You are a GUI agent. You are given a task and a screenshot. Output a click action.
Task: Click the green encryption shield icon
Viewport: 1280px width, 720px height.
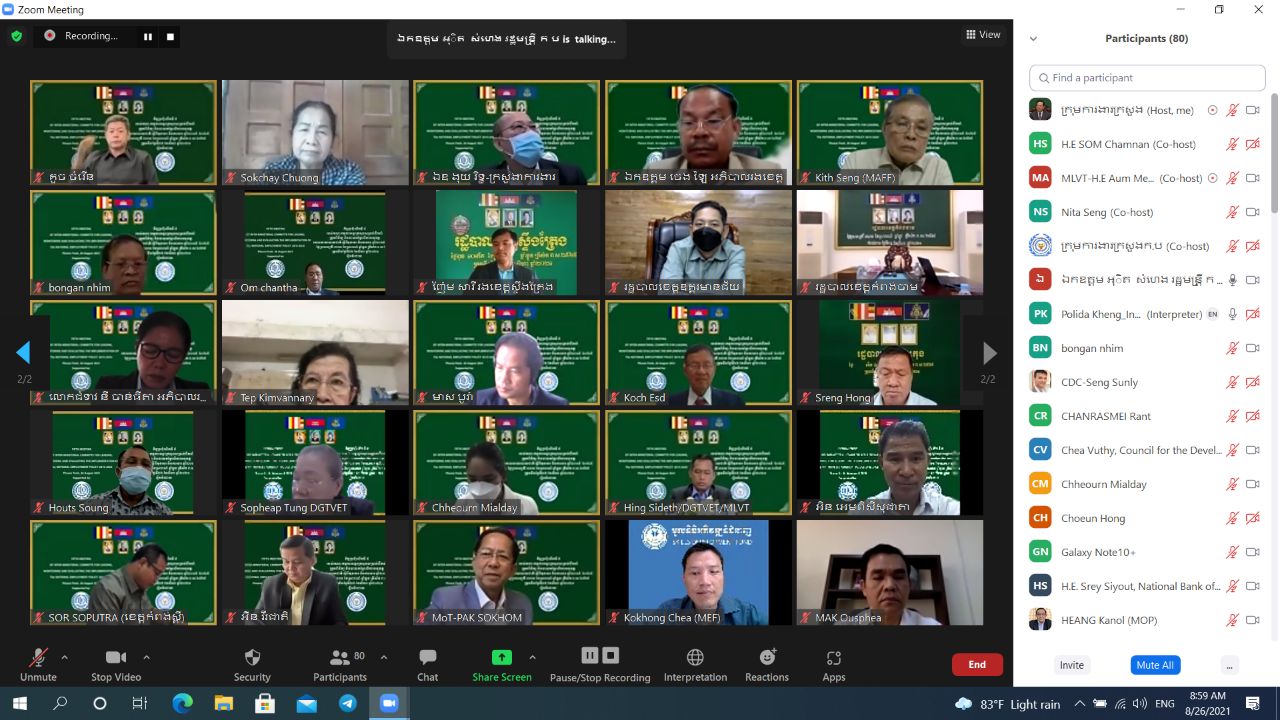[16, 36]
